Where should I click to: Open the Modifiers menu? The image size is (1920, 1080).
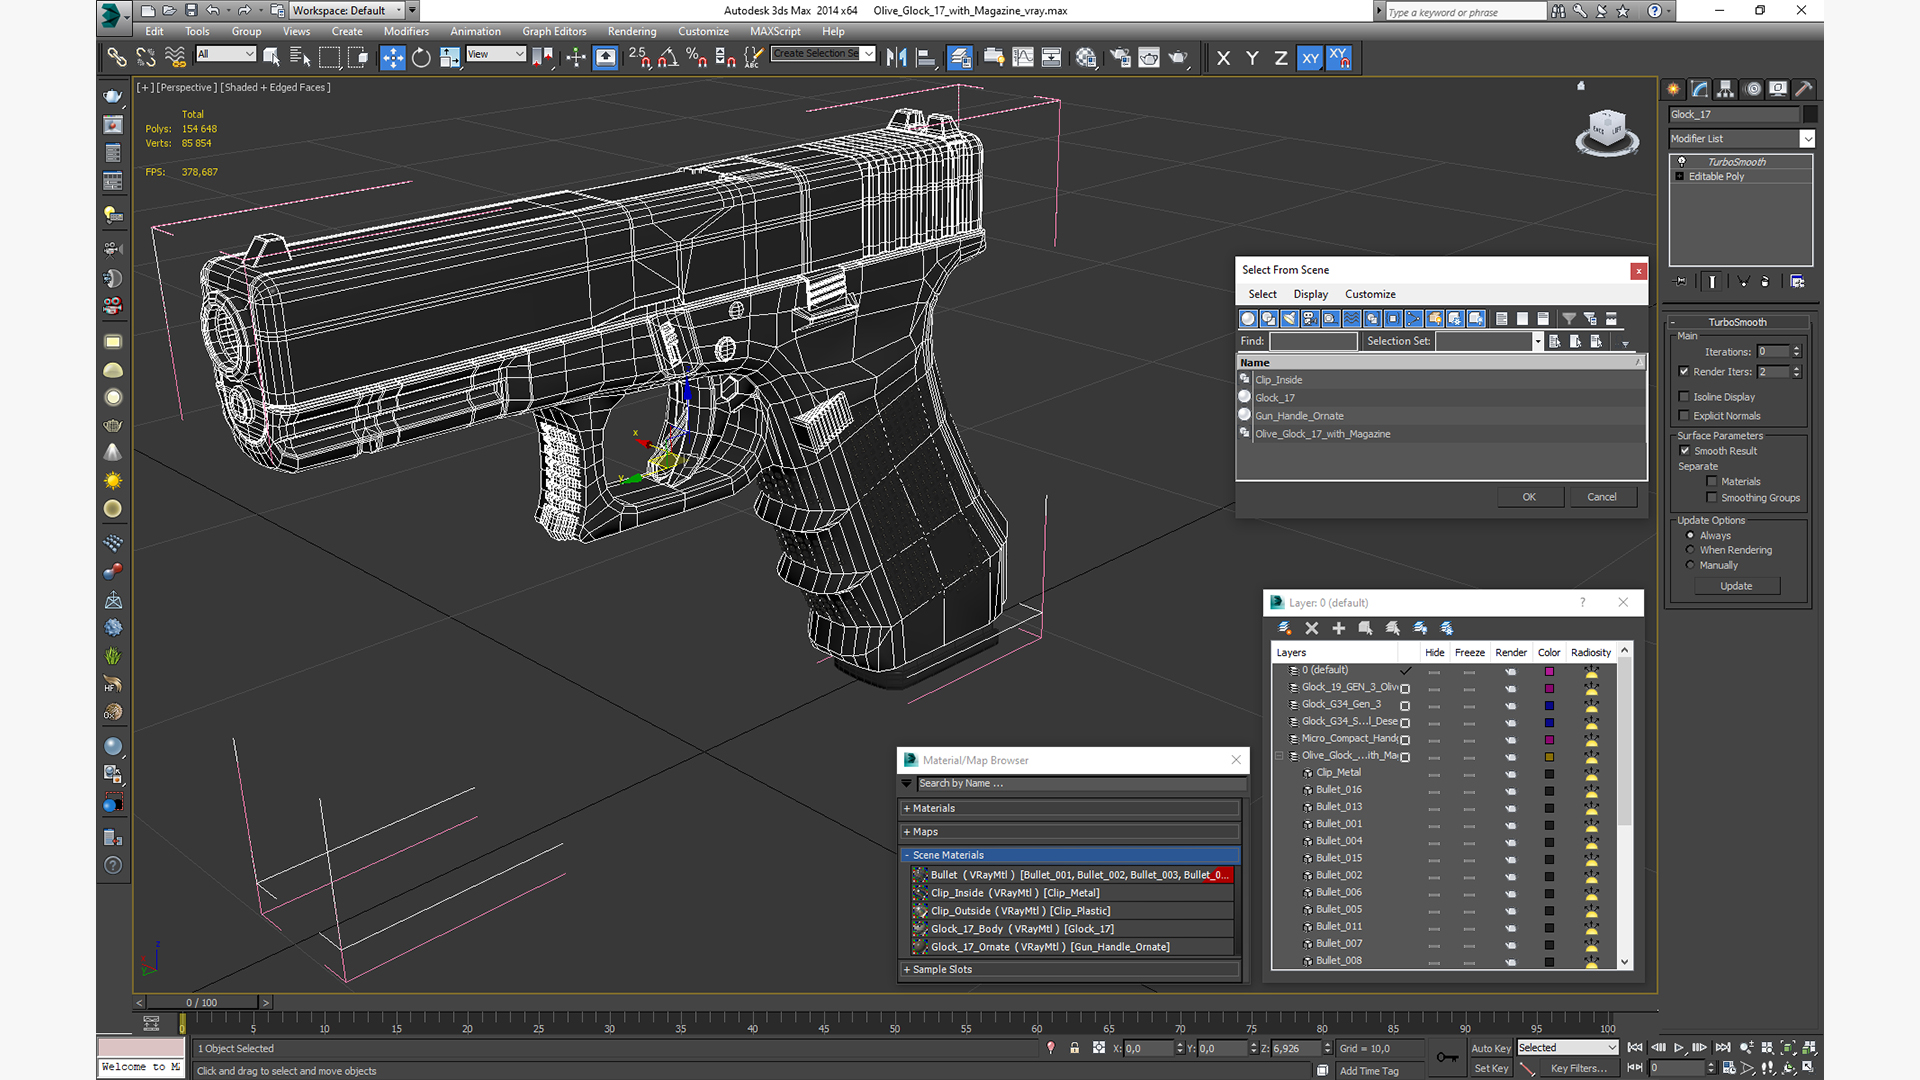click(x=406, y=32)
